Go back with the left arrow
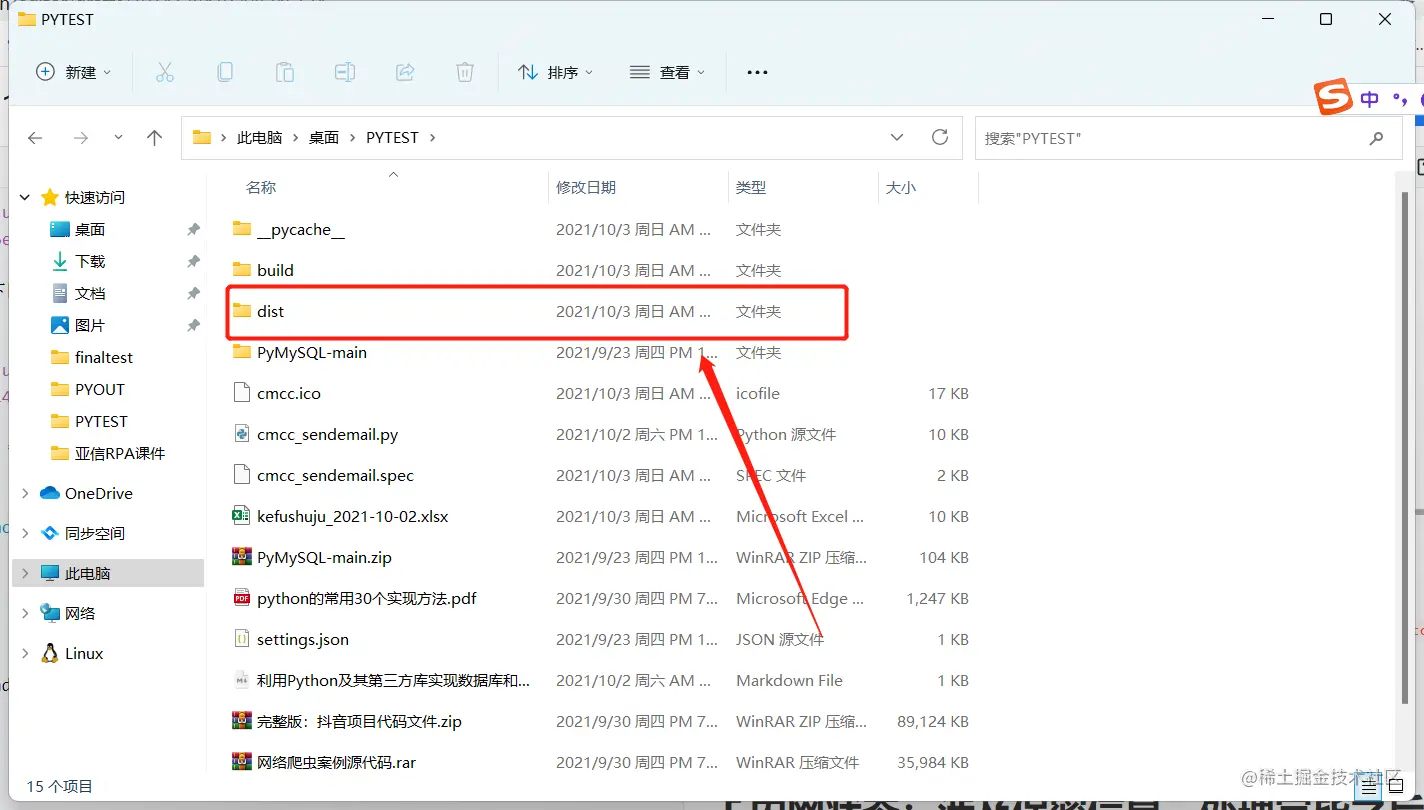The height and width of the screenshot is (810, 1424). [x=35, y=138]
